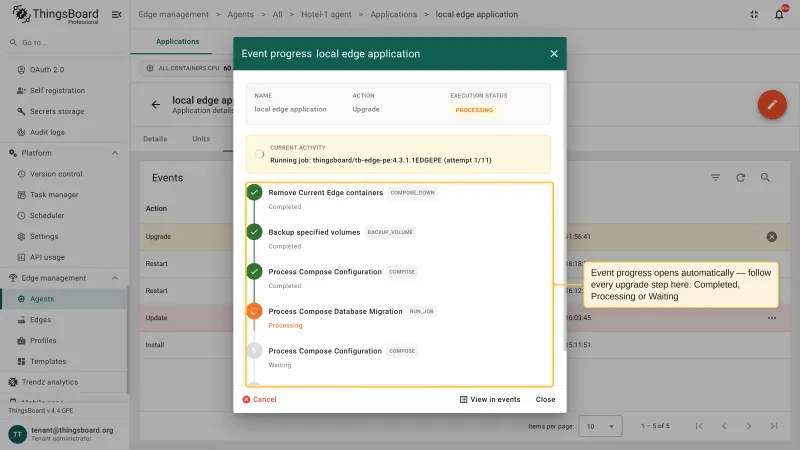This screenshot has width=800, height=450.
Task: Go to Edge management breadcrumb
Action: point(173,14)
